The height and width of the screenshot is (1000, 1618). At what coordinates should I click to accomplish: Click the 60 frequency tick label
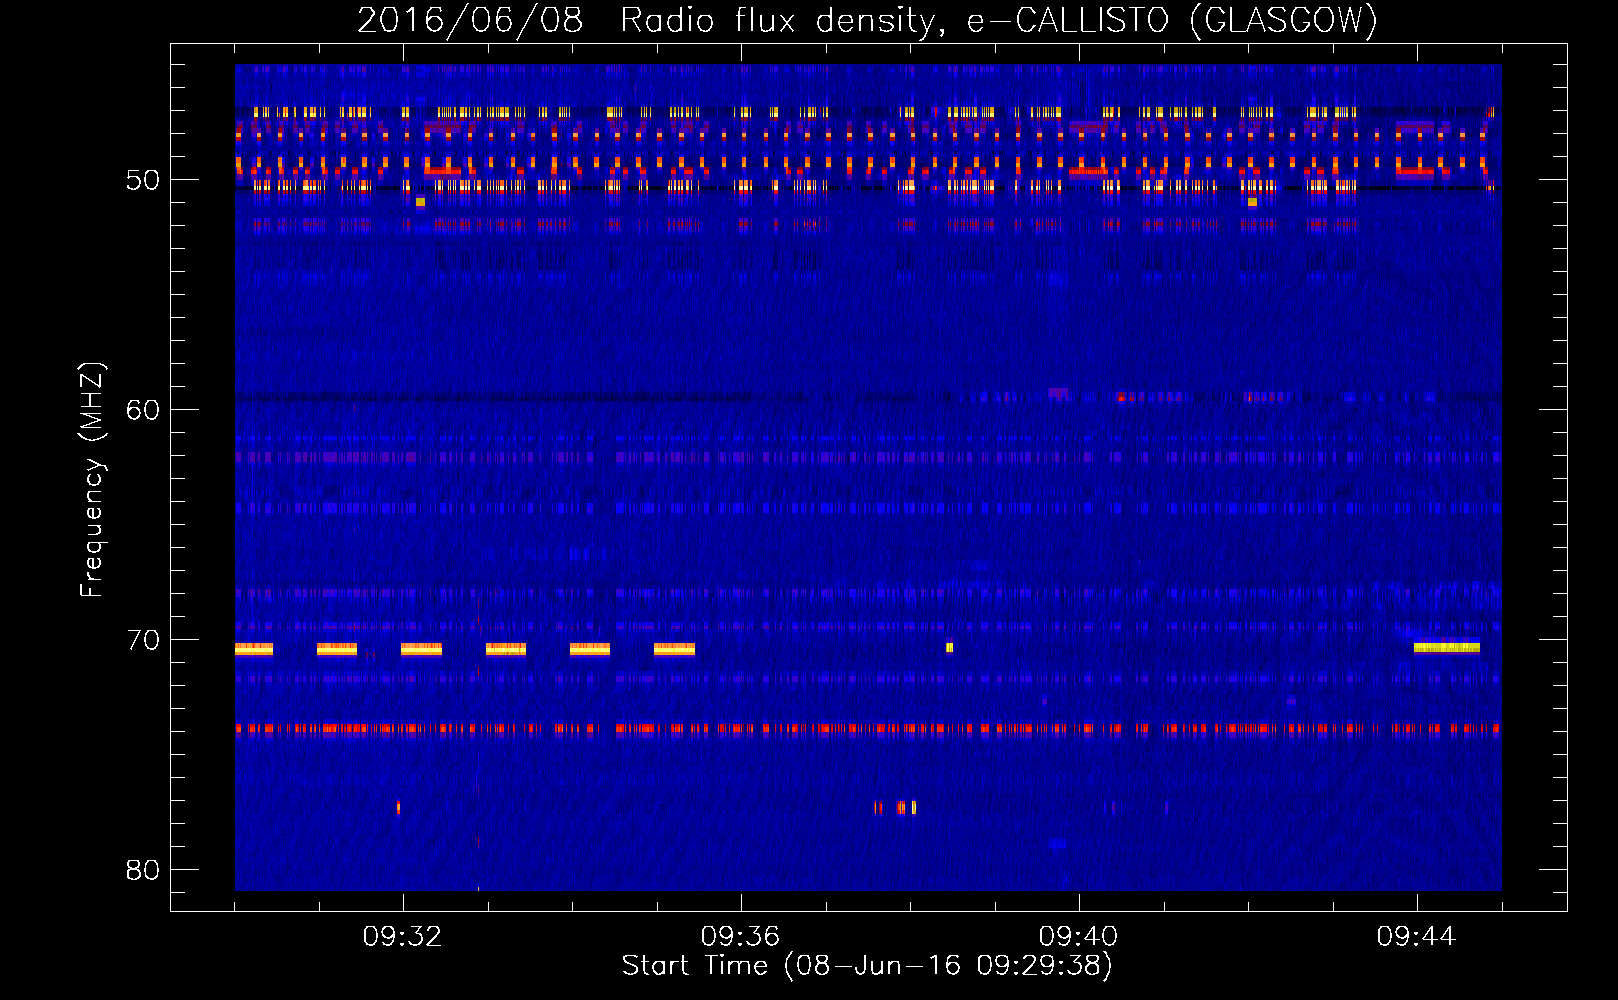(x=143, y=410)
